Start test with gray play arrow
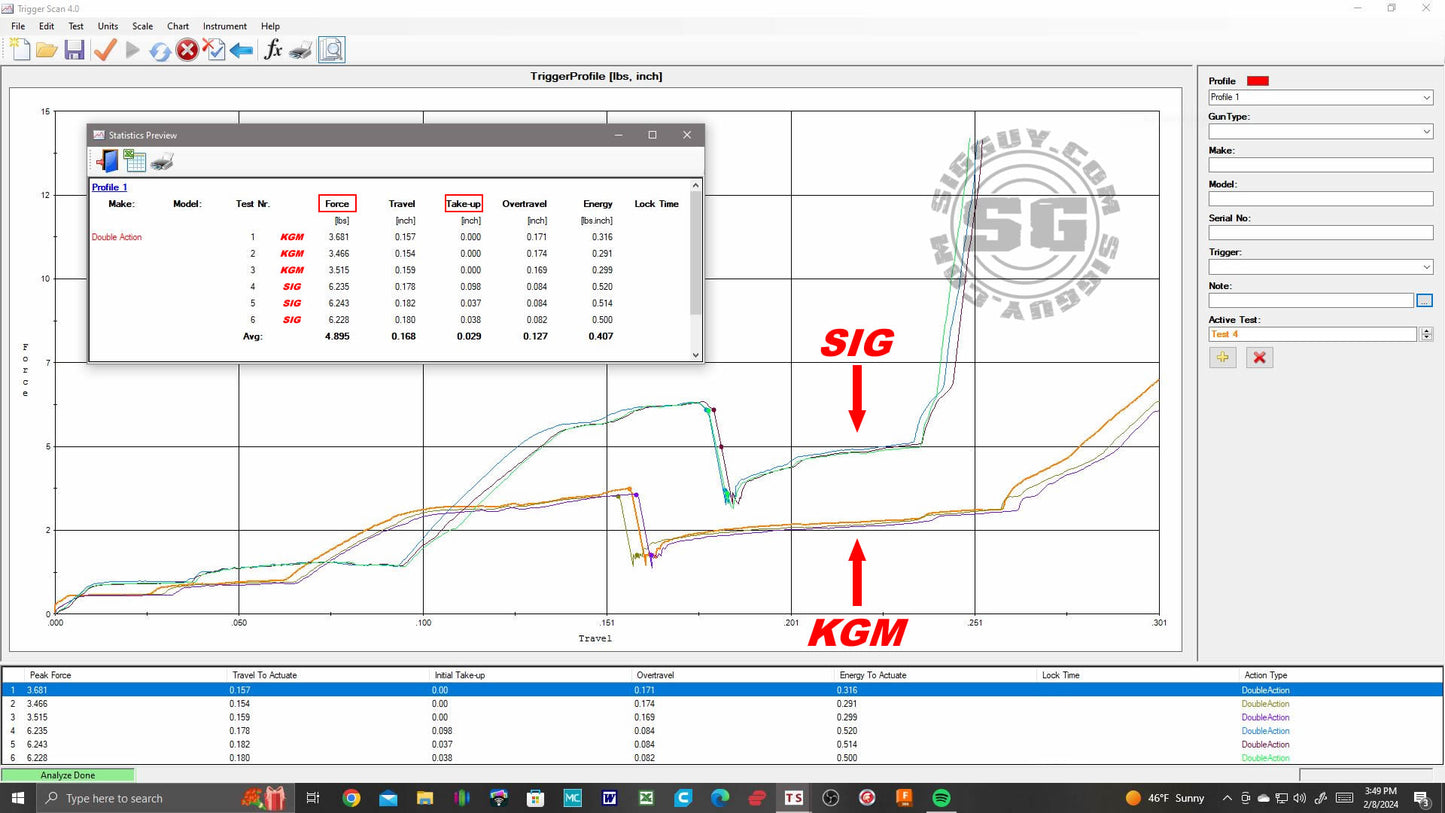 (132, 49)
